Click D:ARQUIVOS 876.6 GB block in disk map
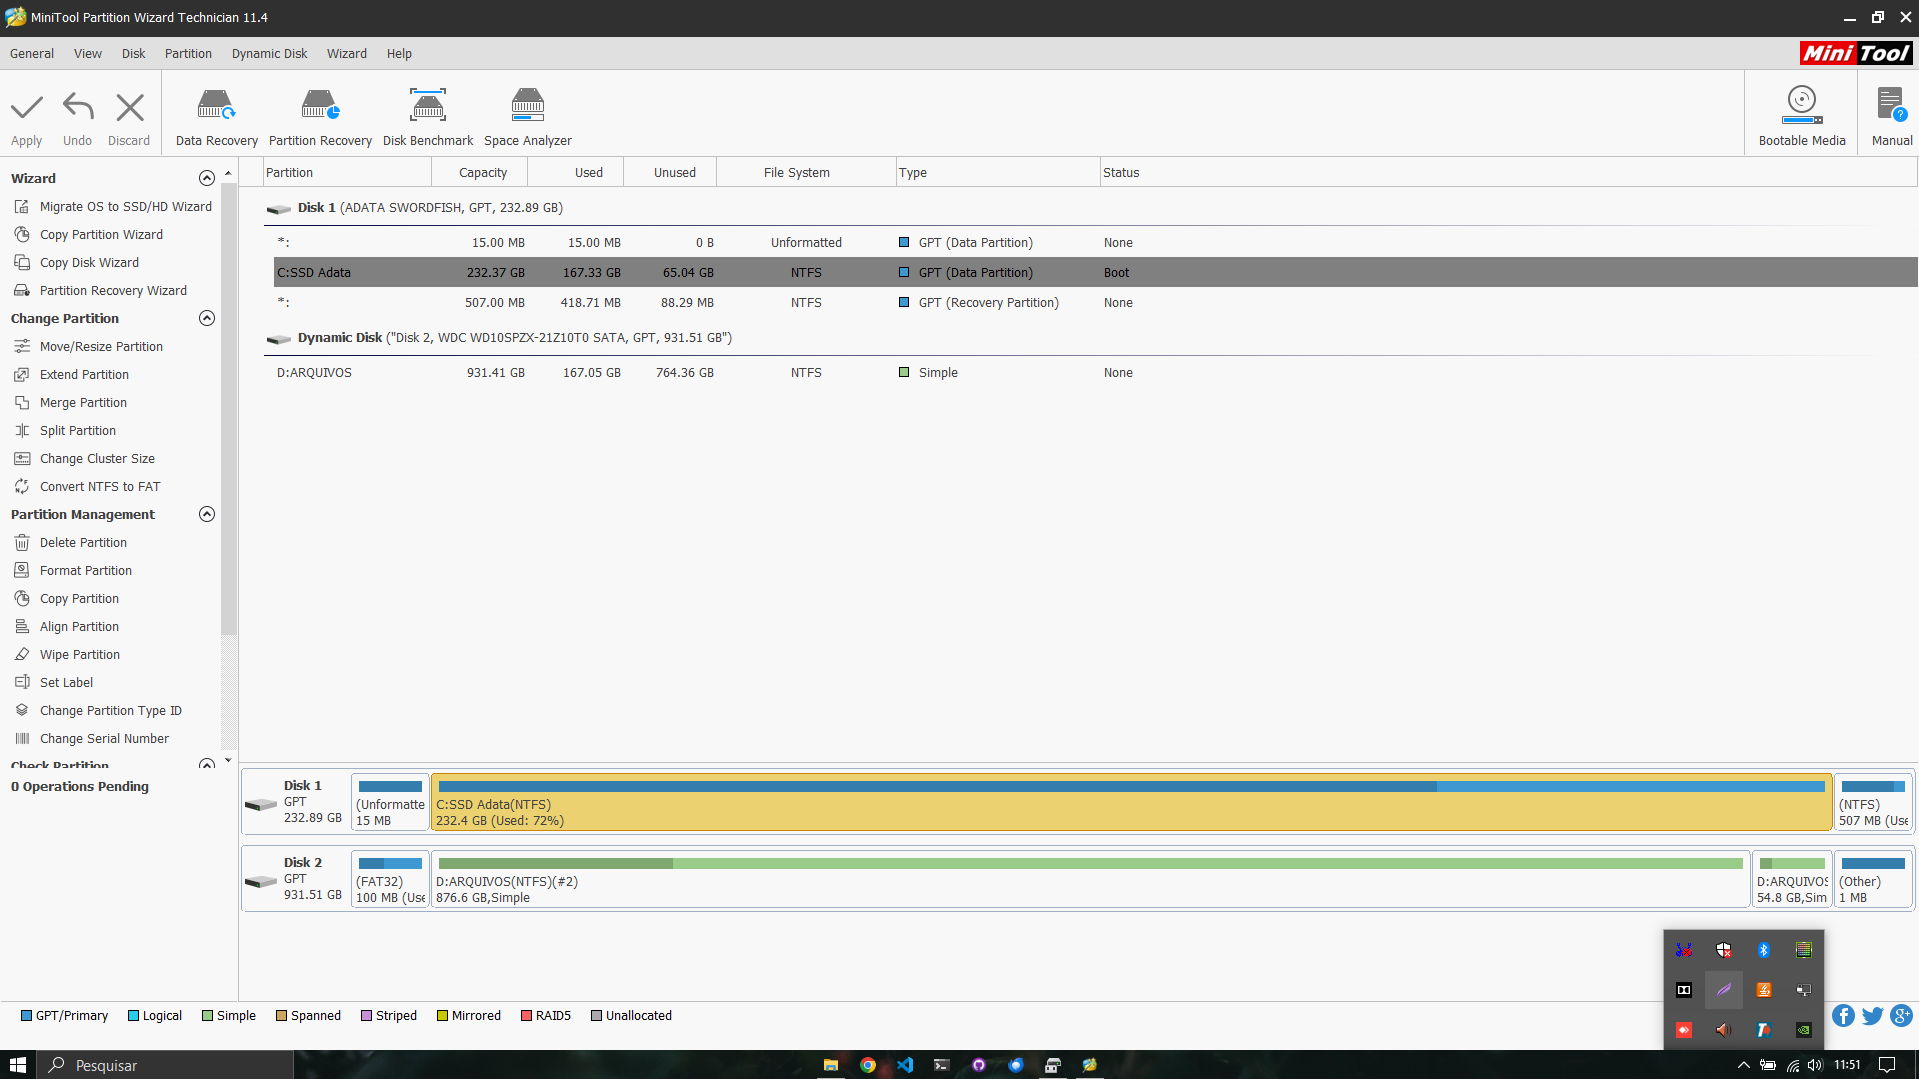 pos(1091,879)
